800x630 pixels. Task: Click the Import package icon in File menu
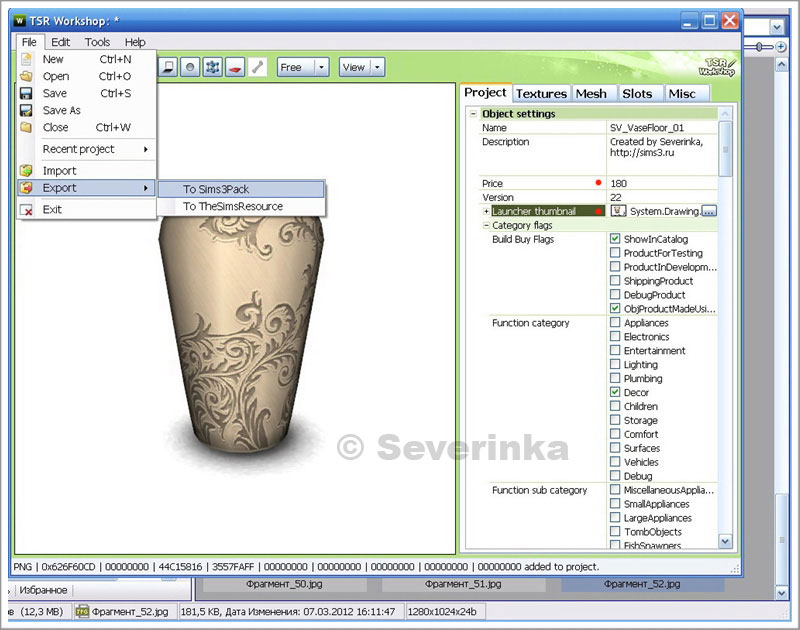[x=27, y=170]
